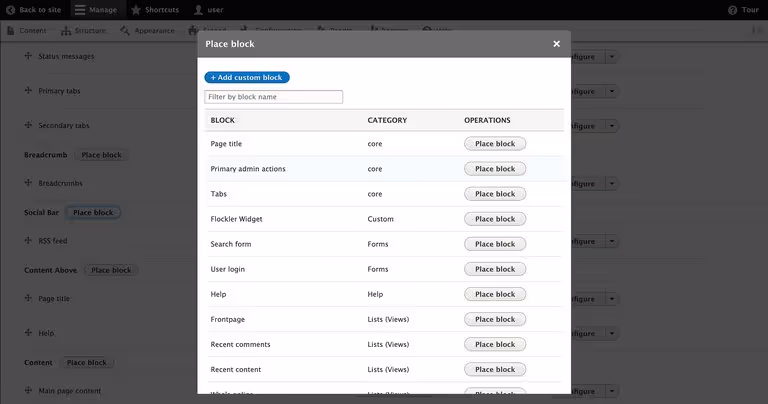Image resolution: width=768 pixels, height=404 pixels.
Task: Place the User login block
Action: point(495,269)
